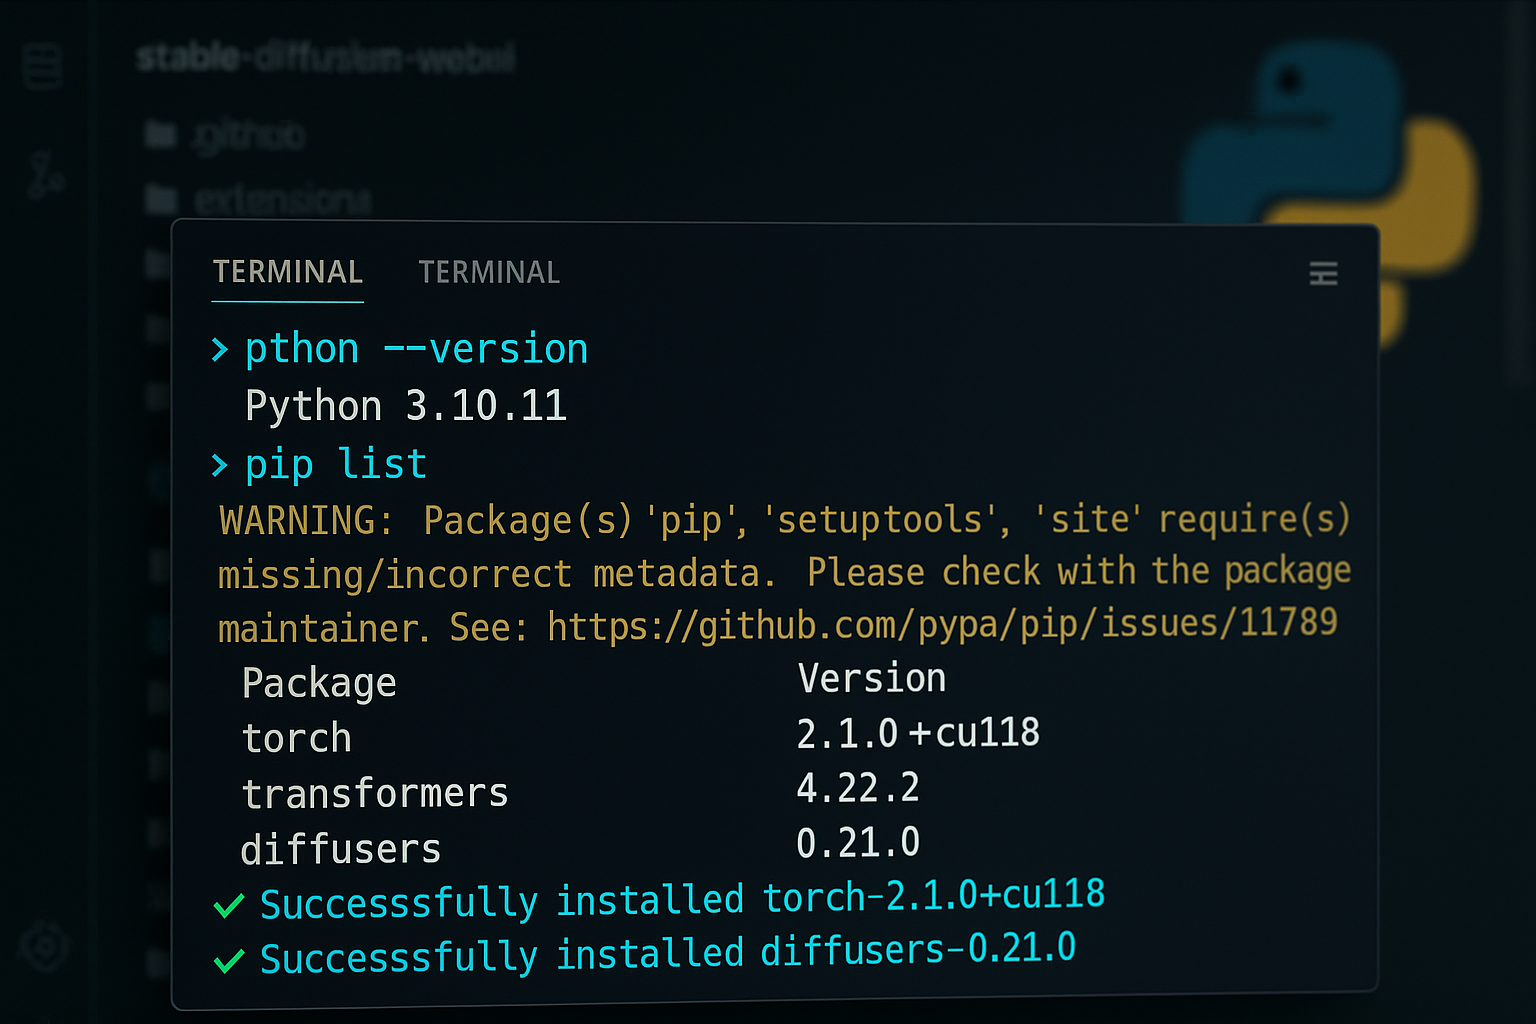Screen dimensions: 1536x1024
Task: Click 'Successsfully installed torch-2.1.0+cu118' line
Action: [x=683, y=898]
